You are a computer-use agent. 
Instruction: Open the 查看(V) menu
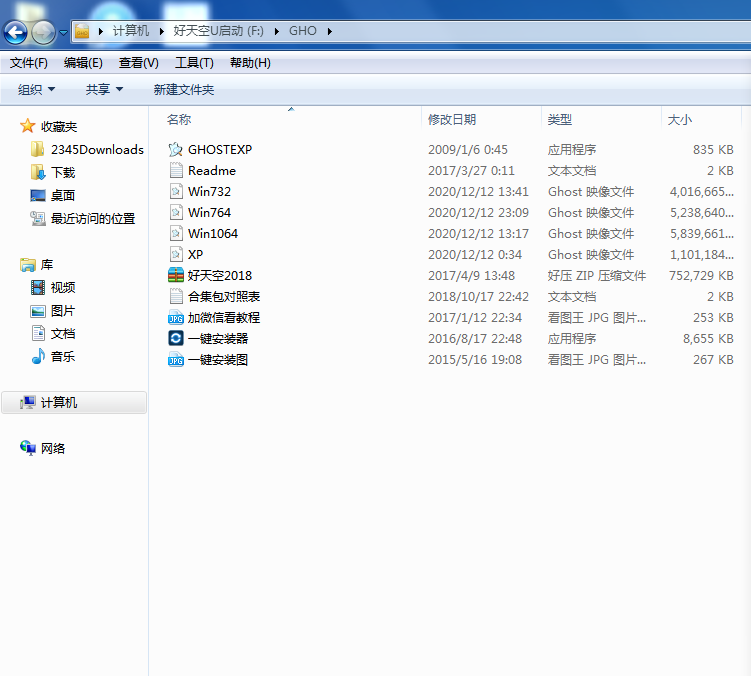pyautogui.click(x=138, y=63)
